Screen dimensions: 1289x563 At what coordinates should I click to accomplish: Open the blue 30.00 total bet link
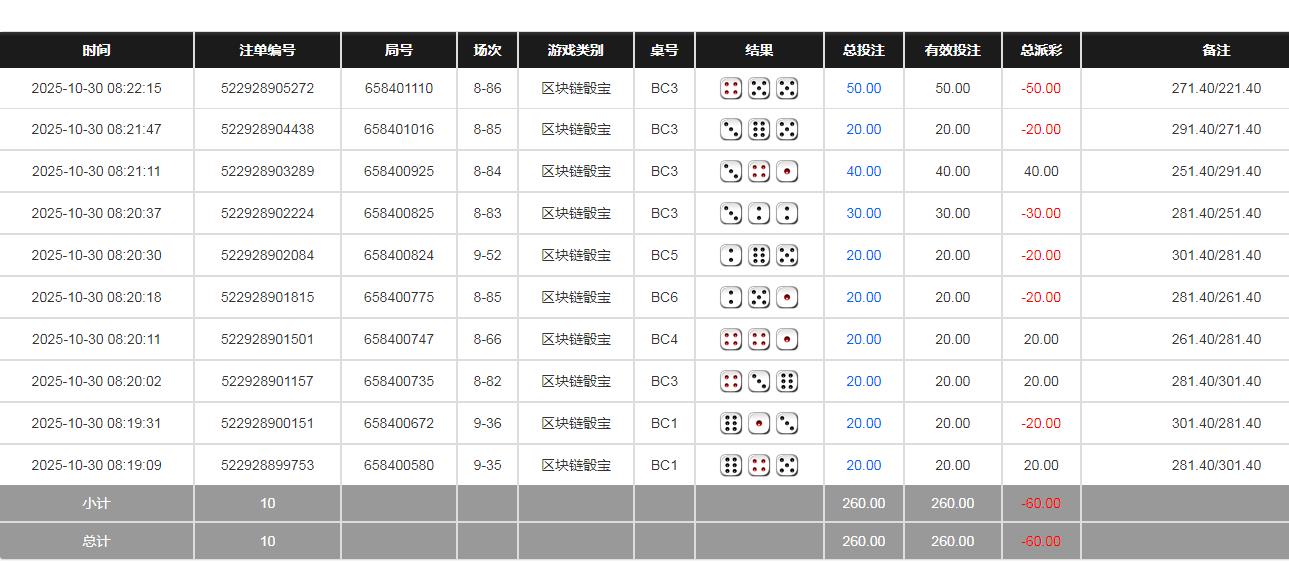pyautogui.click(x=863, y=213)
